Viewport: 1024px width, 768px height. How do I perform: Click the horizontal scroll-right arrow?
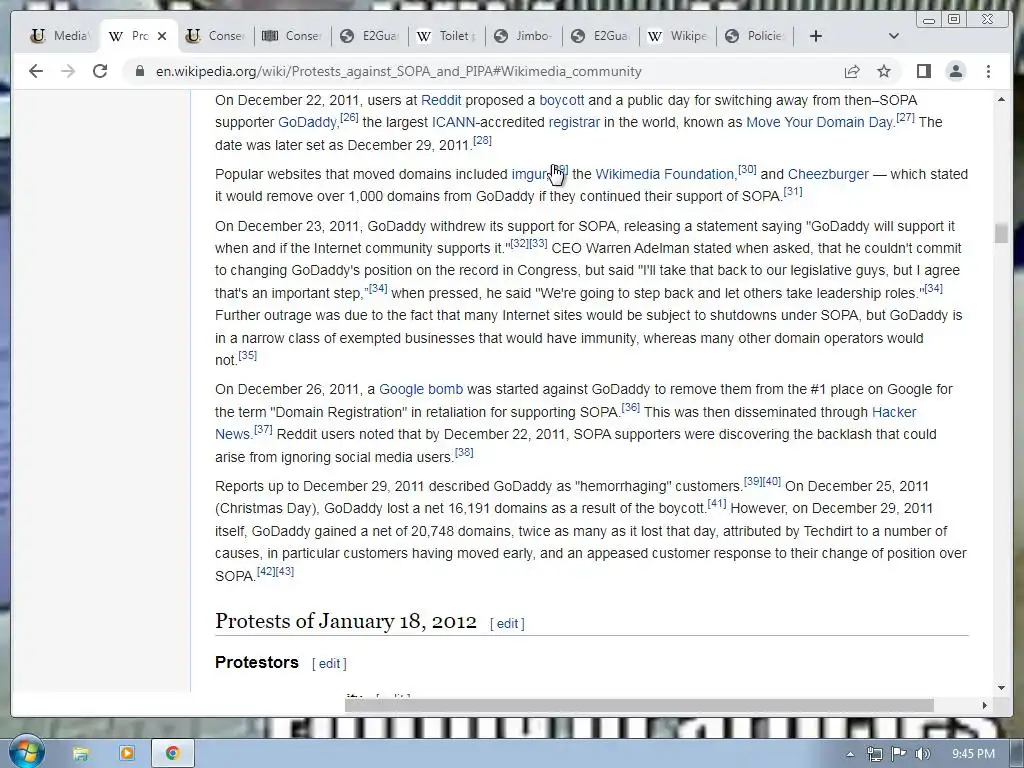pyautogui.click(x=984, y=705)
